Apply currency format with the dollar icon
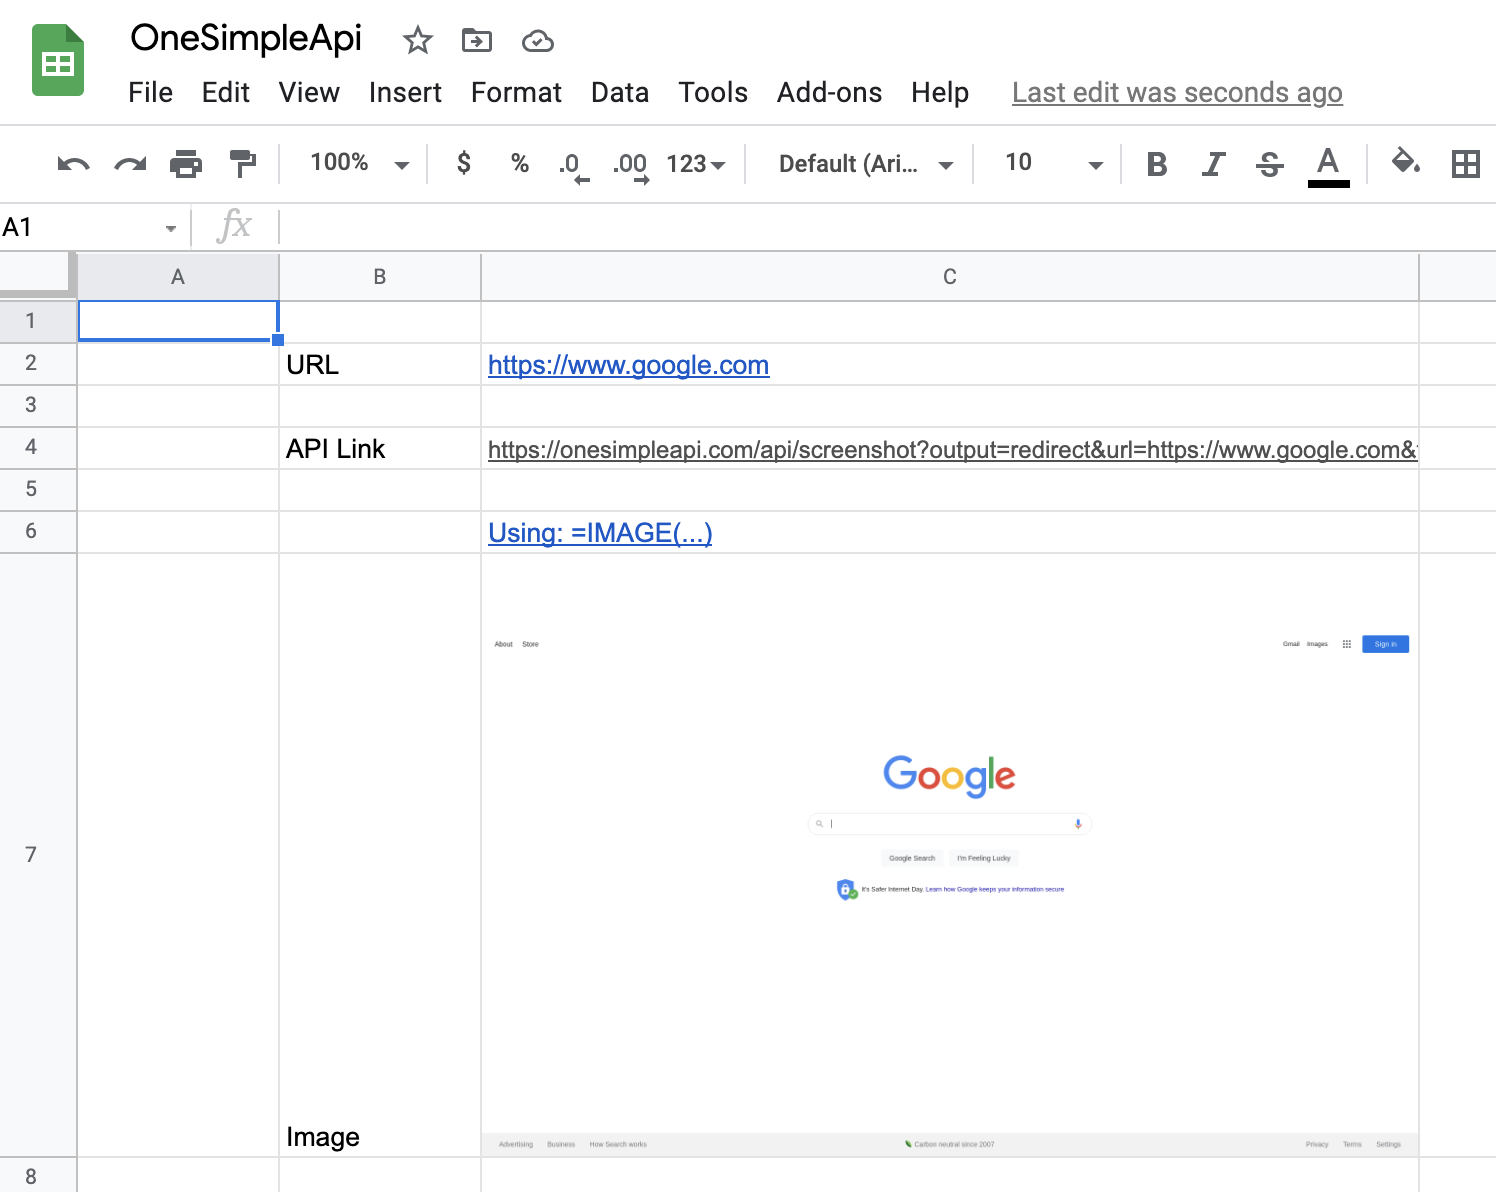 coord(463,163)
